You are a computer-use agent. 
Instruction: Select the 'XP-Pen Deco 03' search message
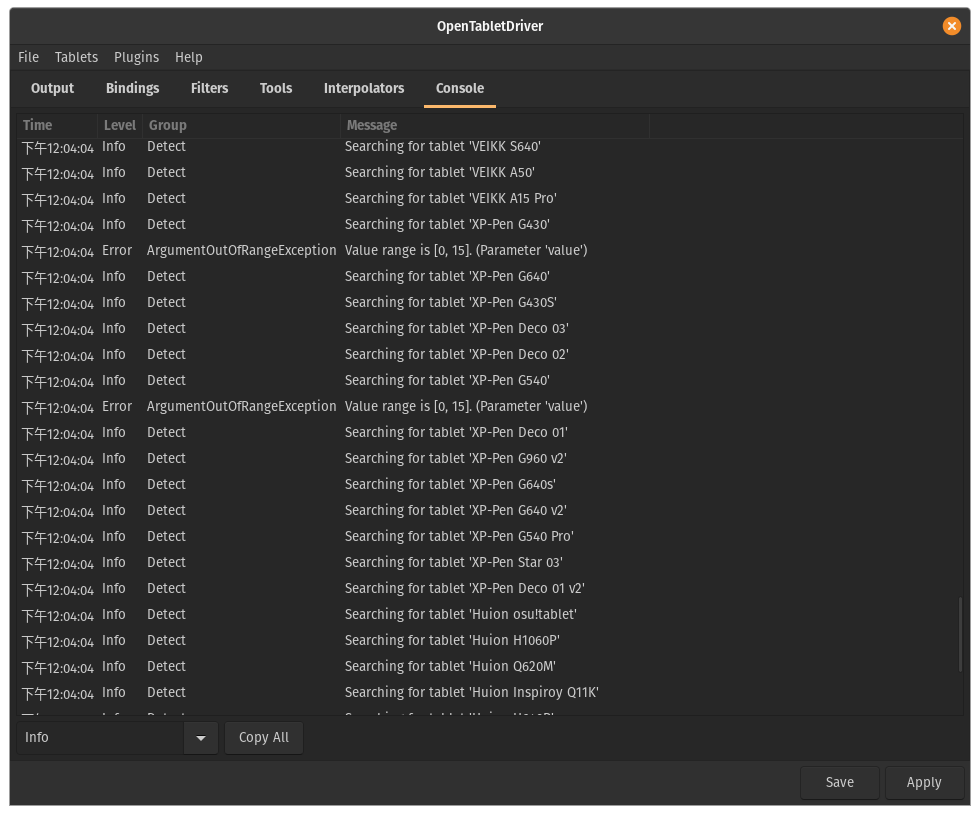point(457,328)
